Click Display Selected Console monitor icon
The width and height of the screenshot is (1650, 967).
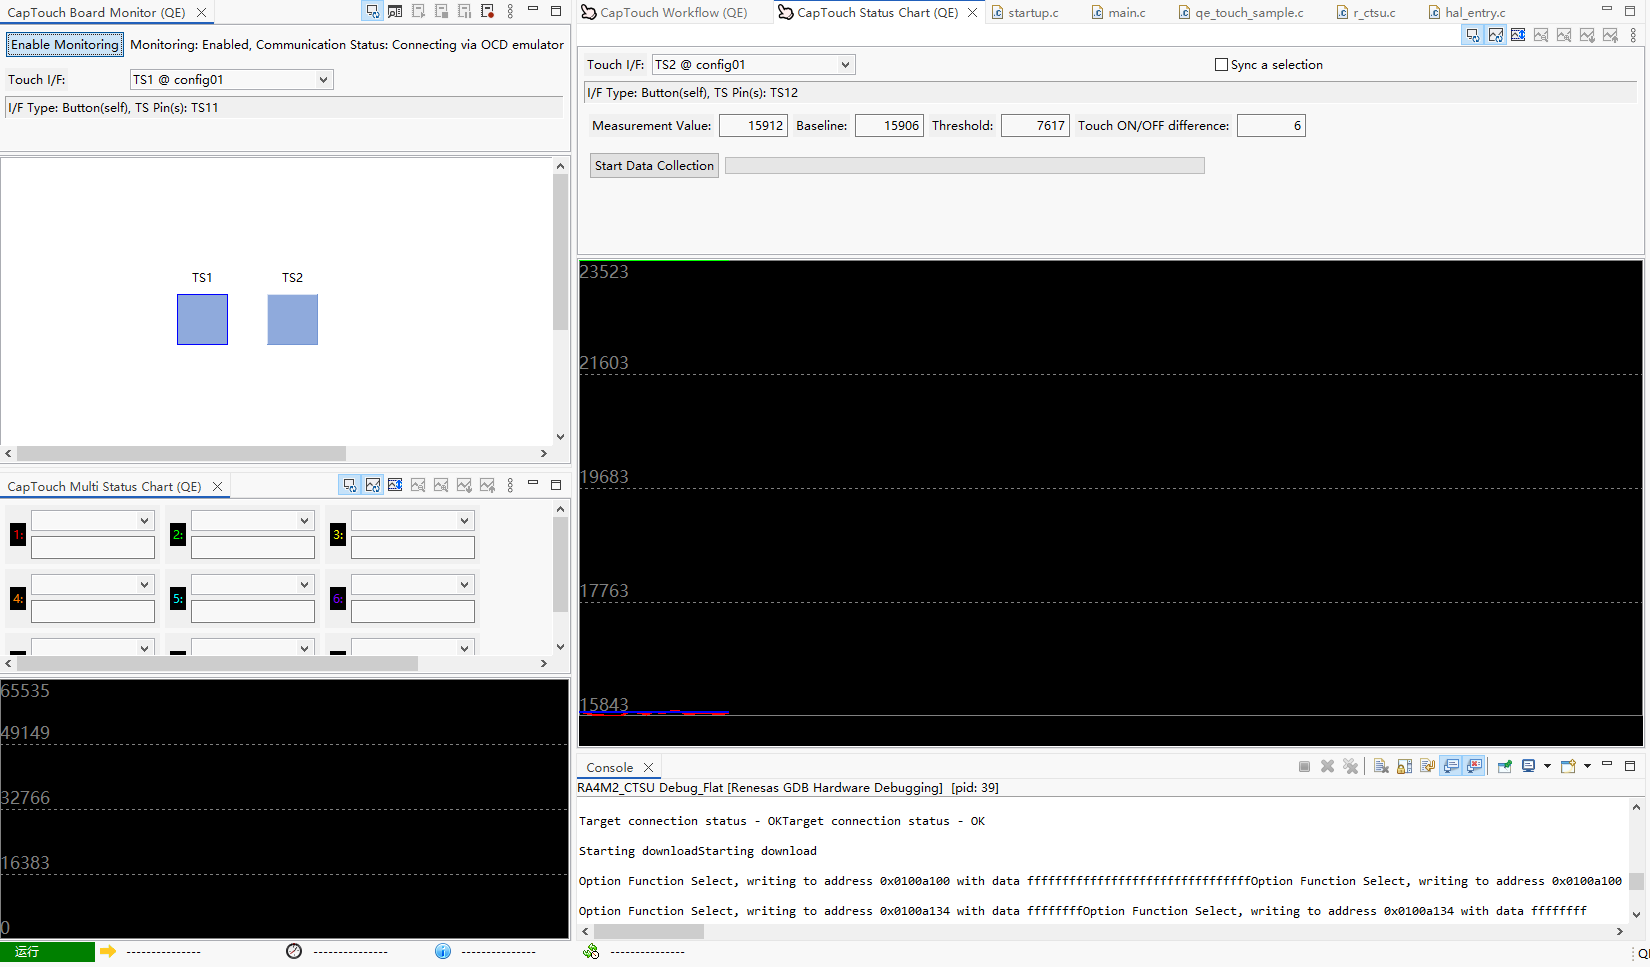click(x=1528, y=766)
